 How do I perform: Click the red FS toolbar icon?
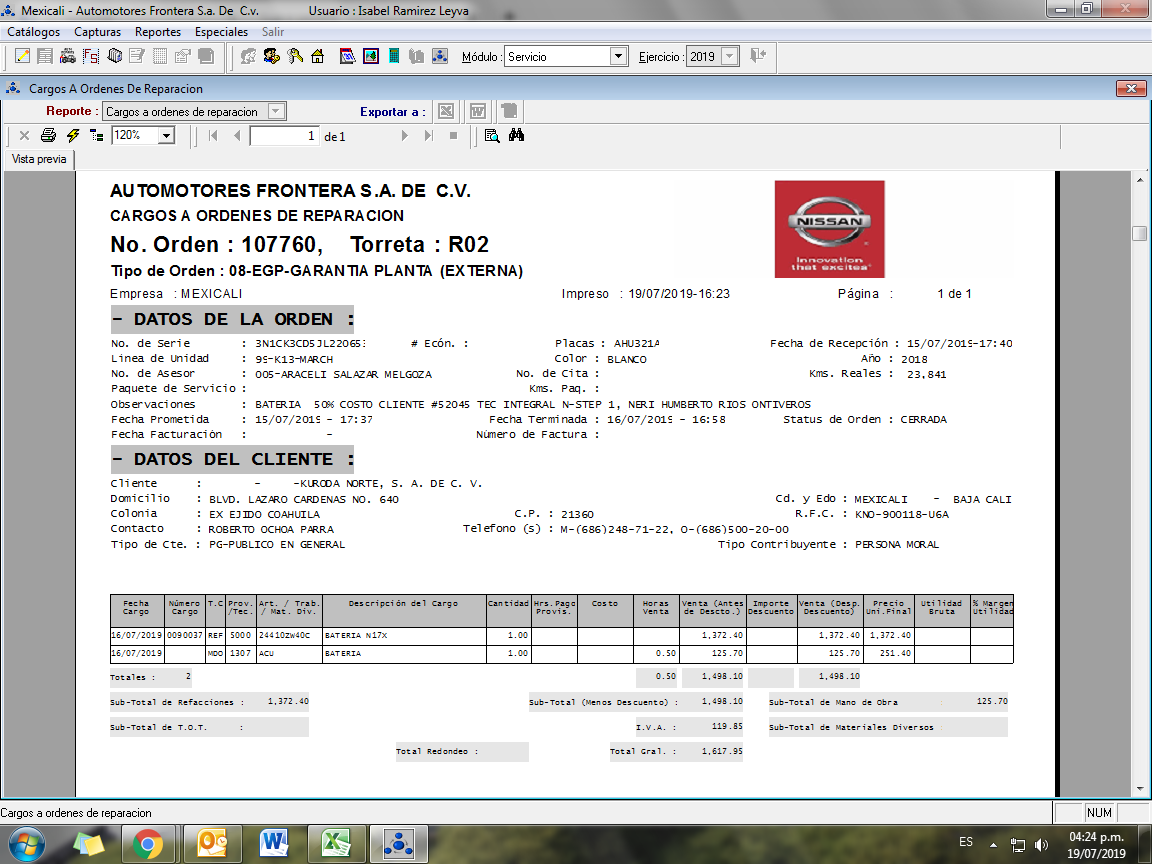pyautogui.click(x=90, y=57)
